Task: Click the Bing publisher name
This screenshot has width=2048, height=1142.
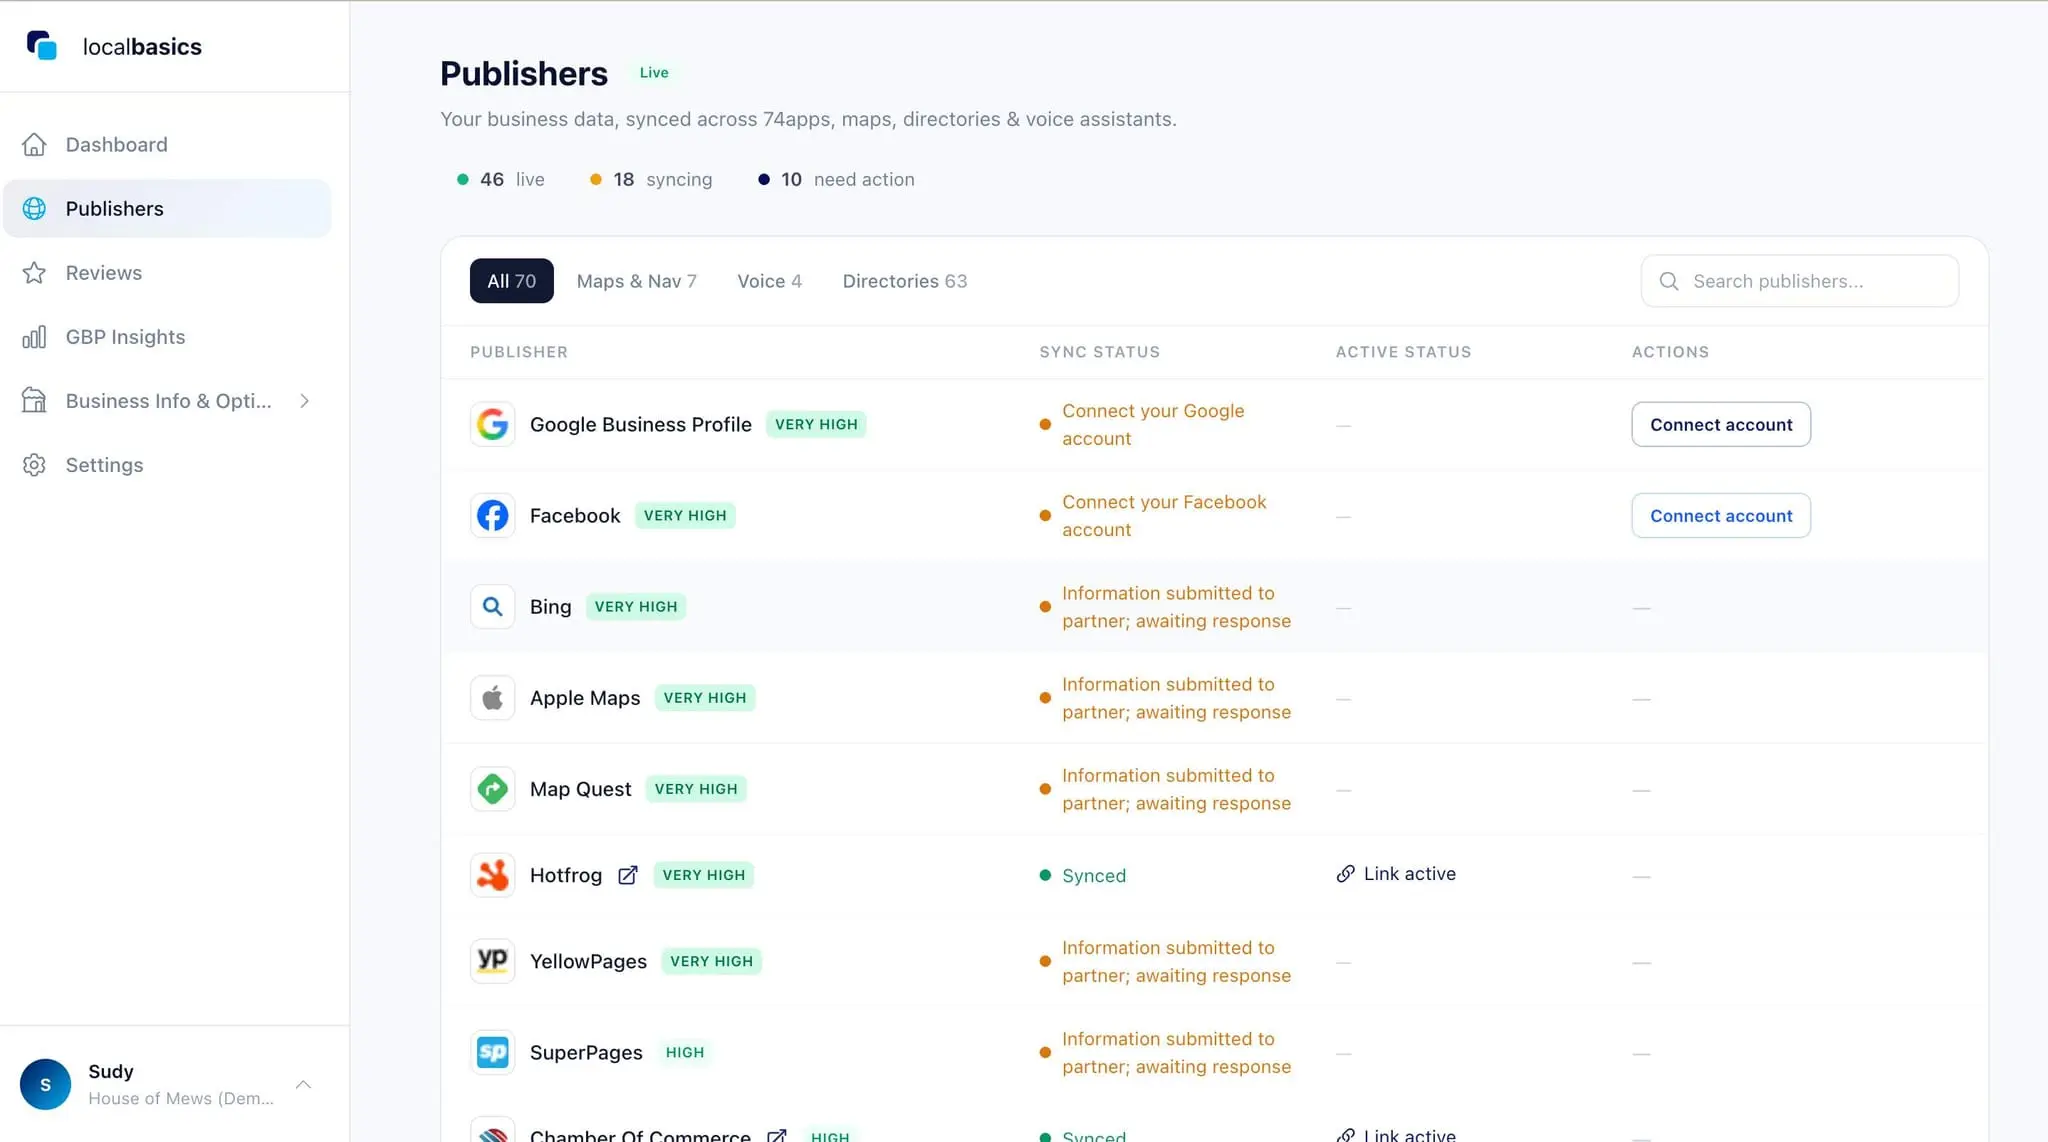Action: [551, 606]
